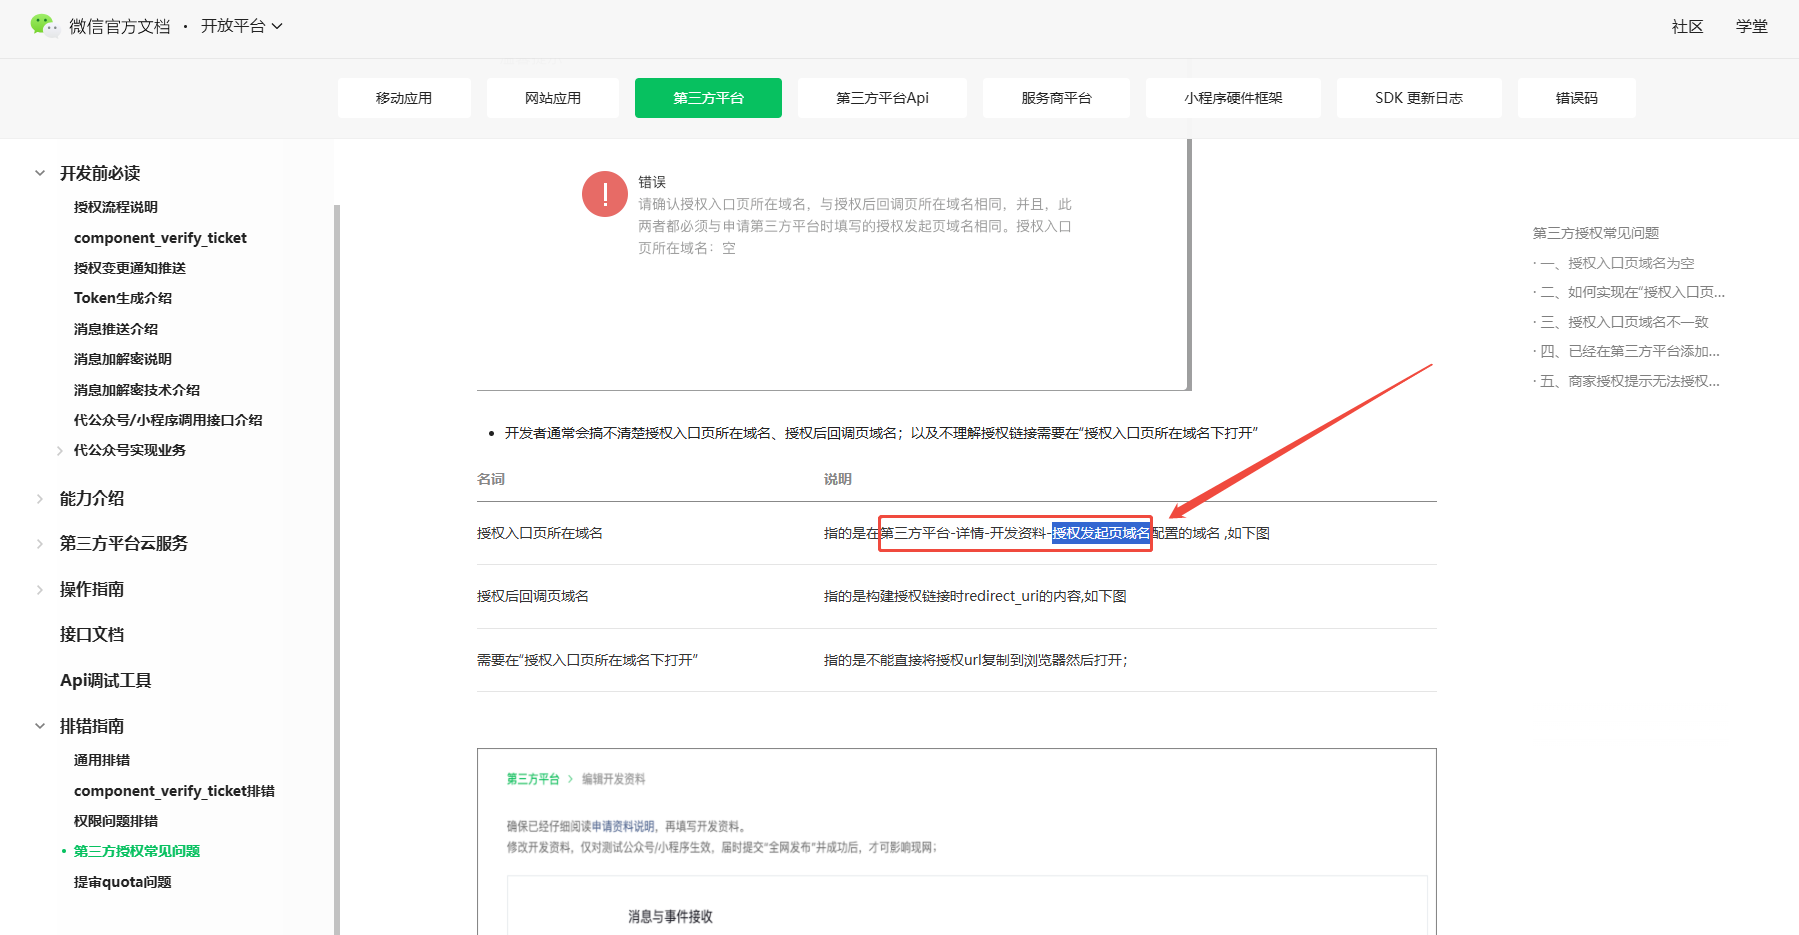Collapse the 开发前必读 section chevron
The image size is (1799, 935).
(40, 173)
